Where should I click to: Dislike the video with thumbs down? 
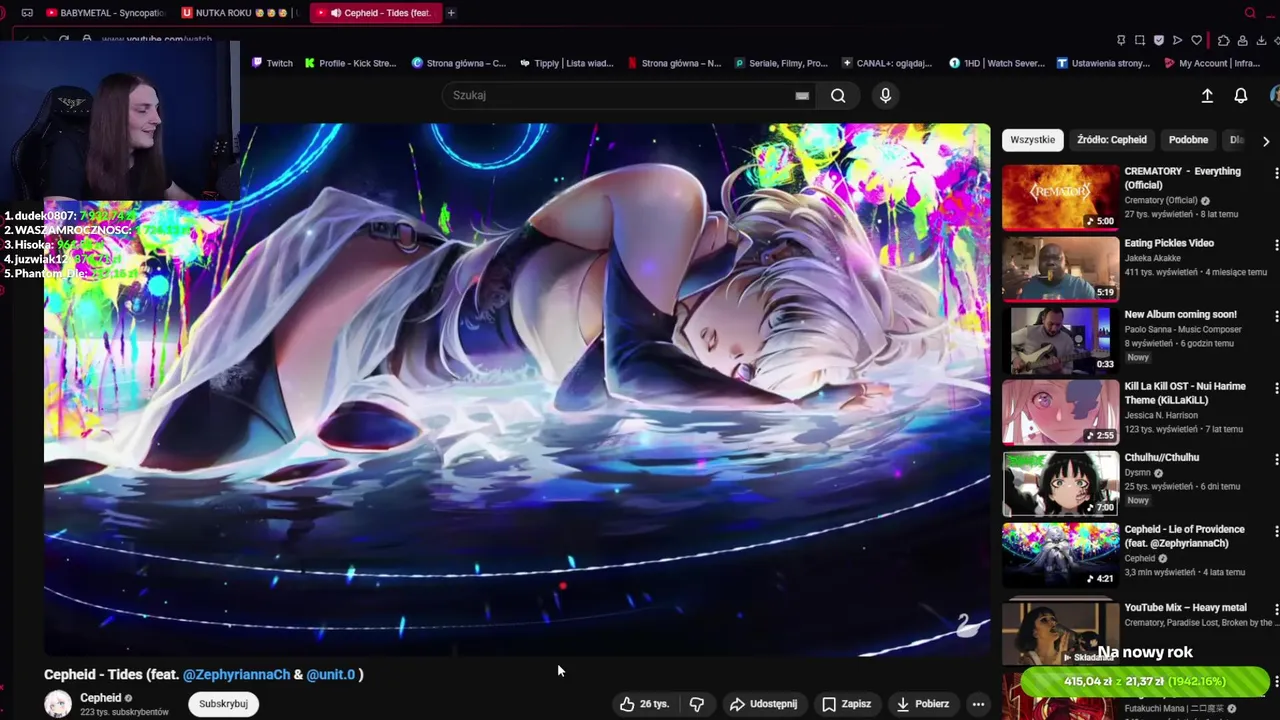(x=697, y=704)
